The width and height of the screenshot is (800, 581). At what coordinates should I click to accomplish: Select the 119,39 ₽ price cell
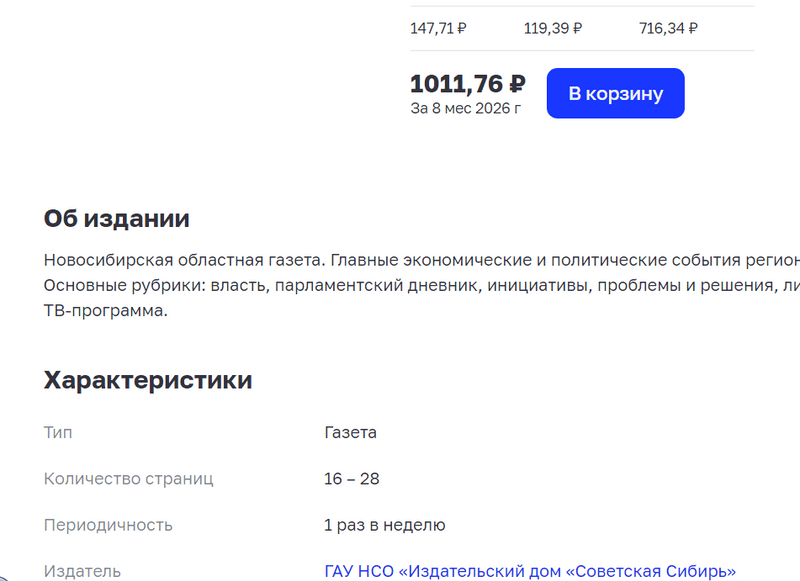pyautogui.click(x=552, y=28)
